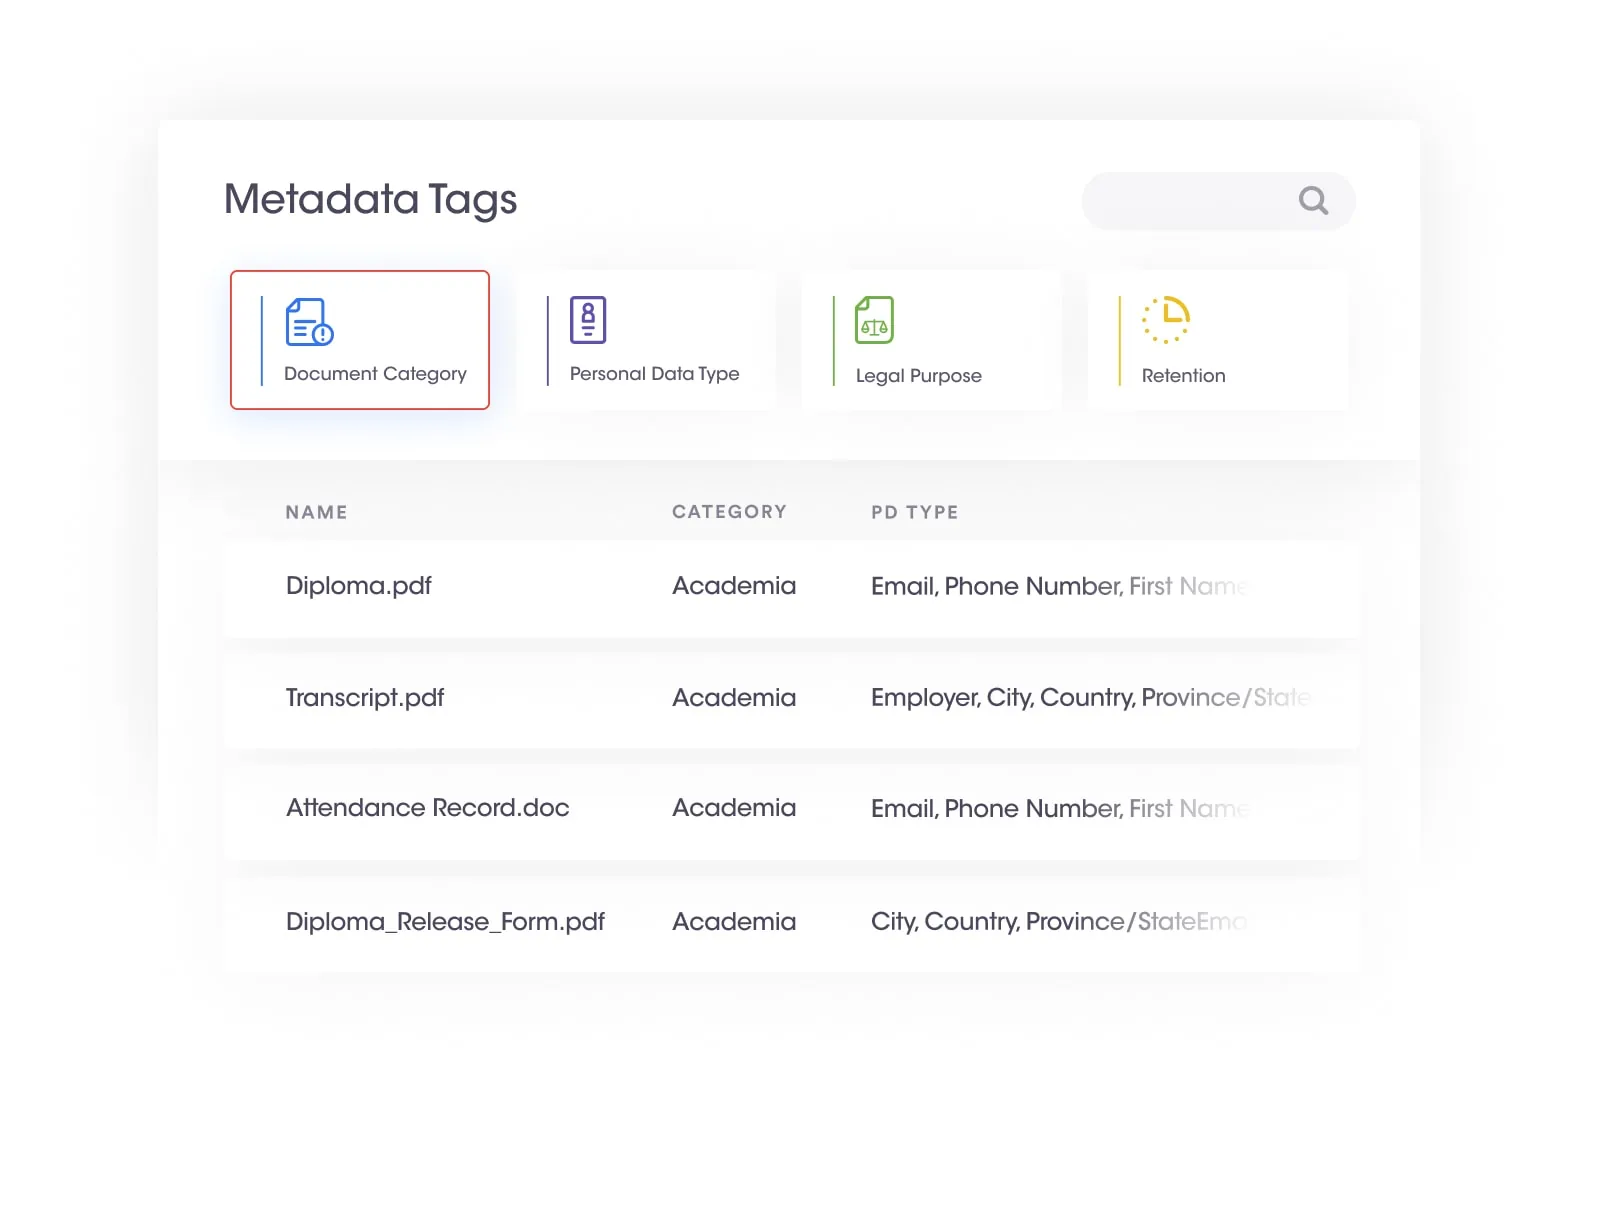Click the search magnifier icon

(1314, 201)
